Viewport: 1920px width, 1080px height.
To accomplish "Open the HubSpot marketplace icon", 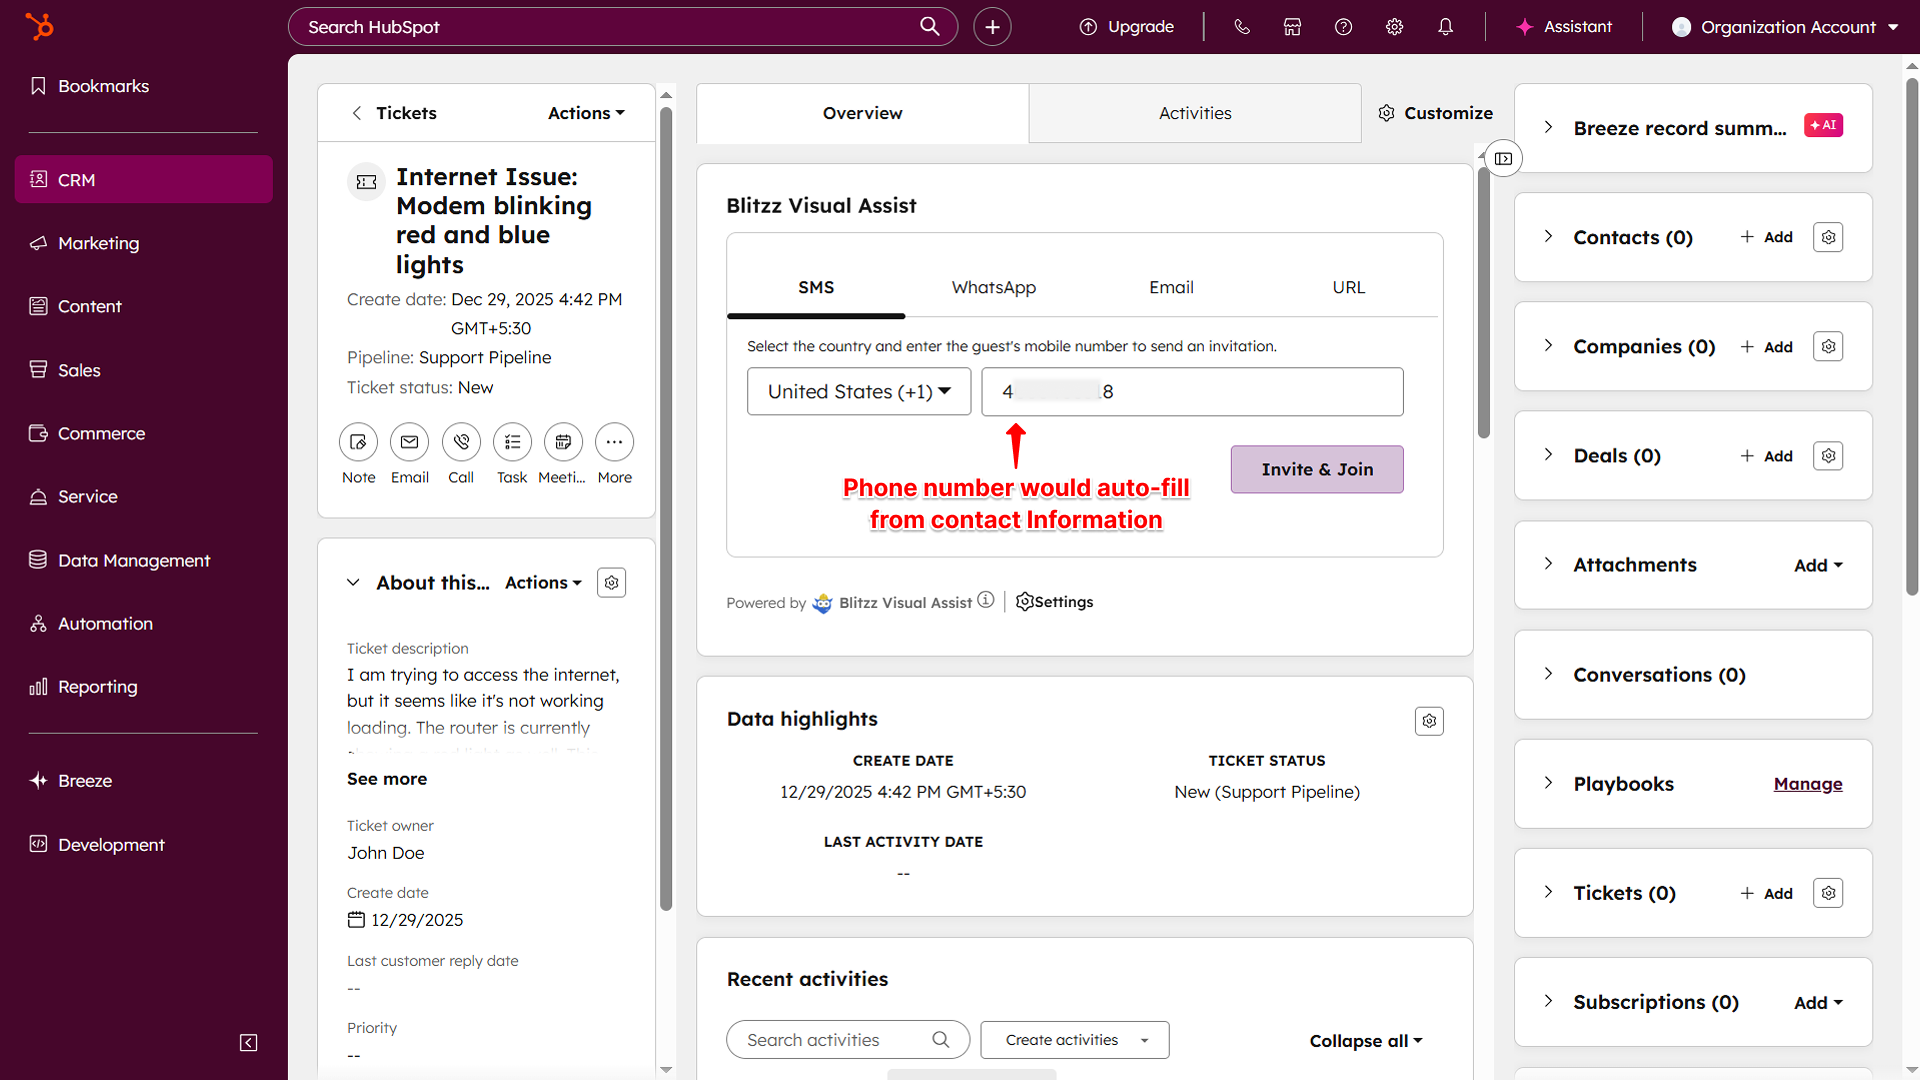I will point(1292,27).
